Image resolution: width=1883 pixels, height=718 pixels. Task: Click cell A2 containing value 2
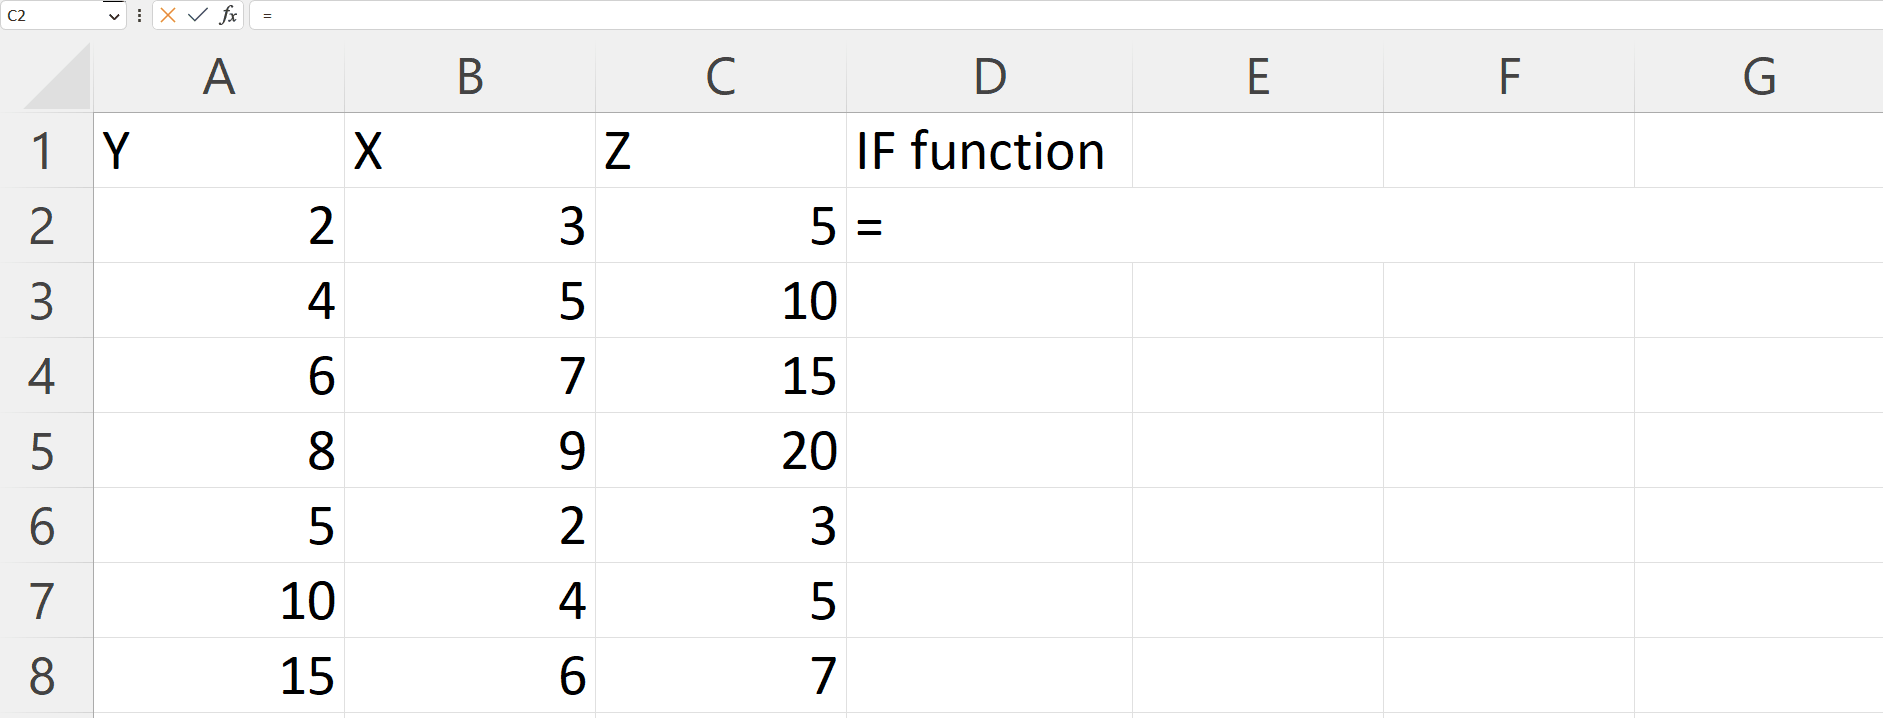point(219,226)
